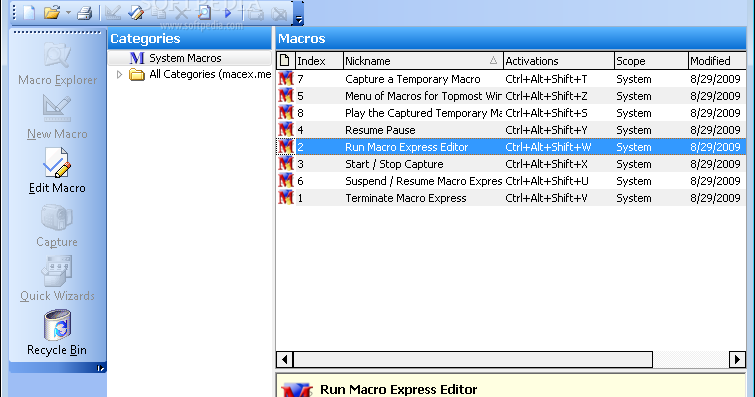Expand the sidebar options arrow at the bottom
755x397 pixels.
(x=100, y=369)
